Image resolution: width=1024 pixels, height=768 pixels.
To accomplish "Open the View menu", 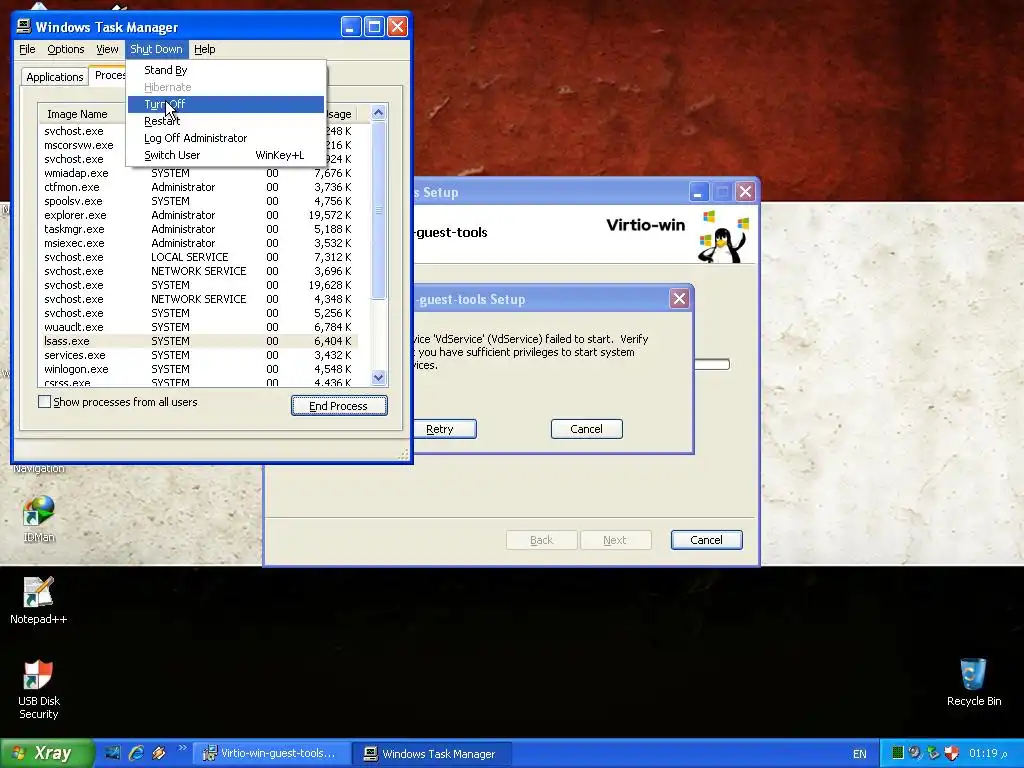I will pos(107,49).
